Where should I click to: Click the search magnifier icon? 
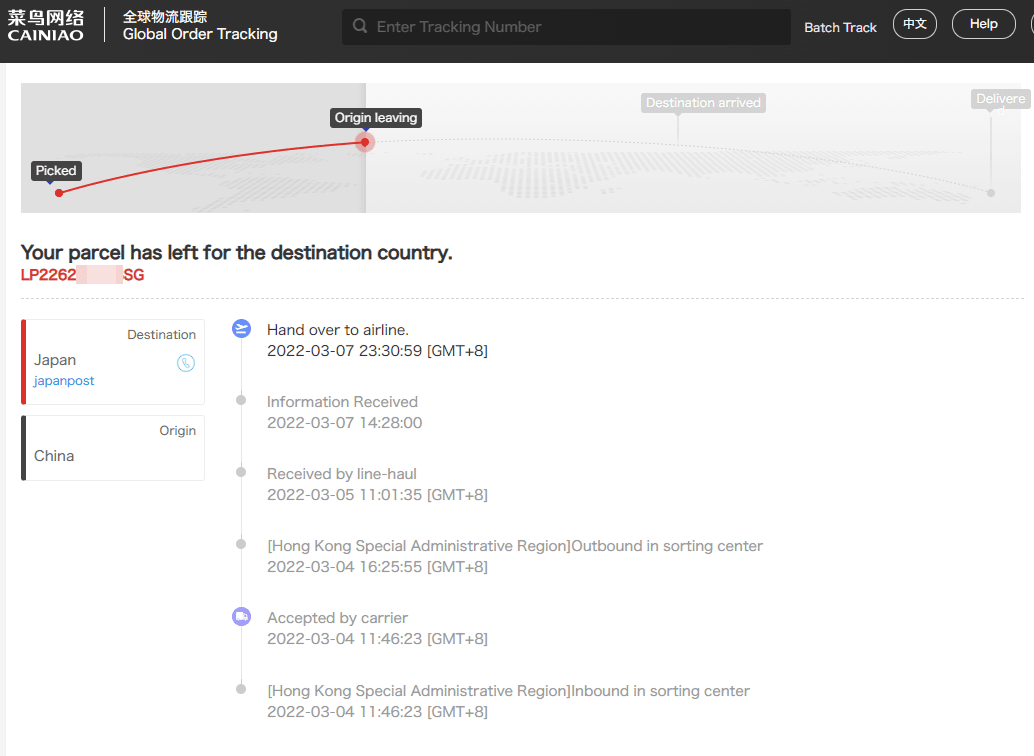359,27
